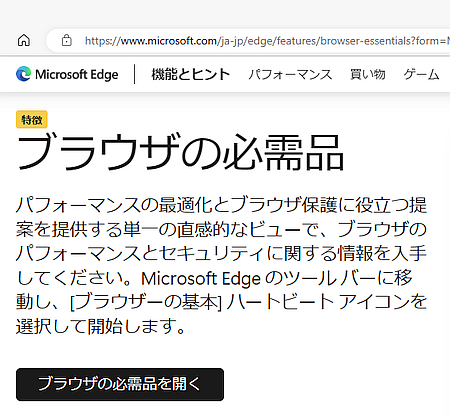Click the yellow 特徴 badge
450x418 pixels.
(32, 119)
